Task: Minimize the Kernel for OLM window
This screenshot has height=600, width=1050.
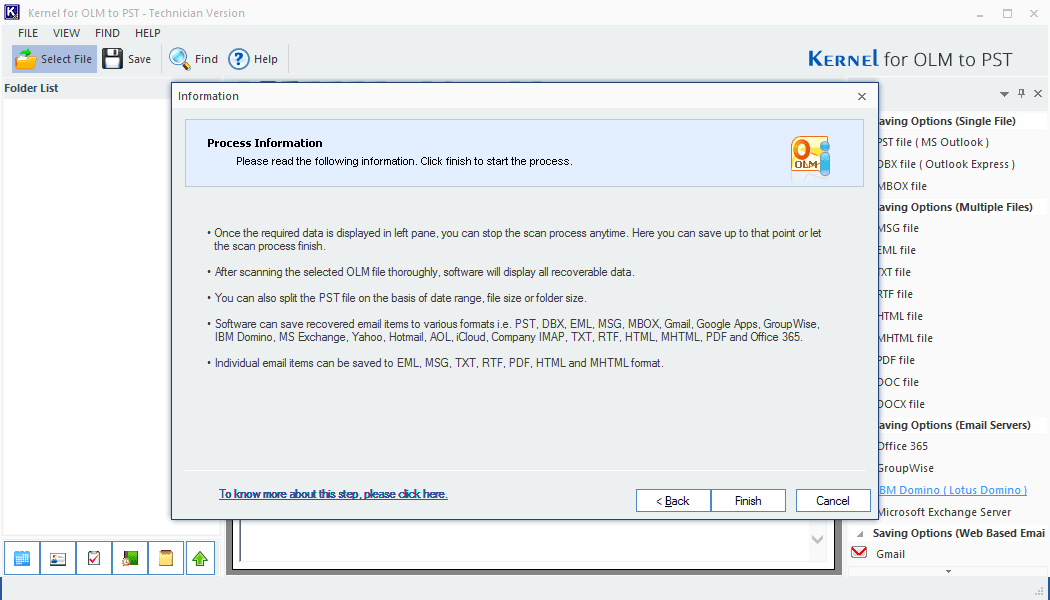Action: tap(980, 13)
